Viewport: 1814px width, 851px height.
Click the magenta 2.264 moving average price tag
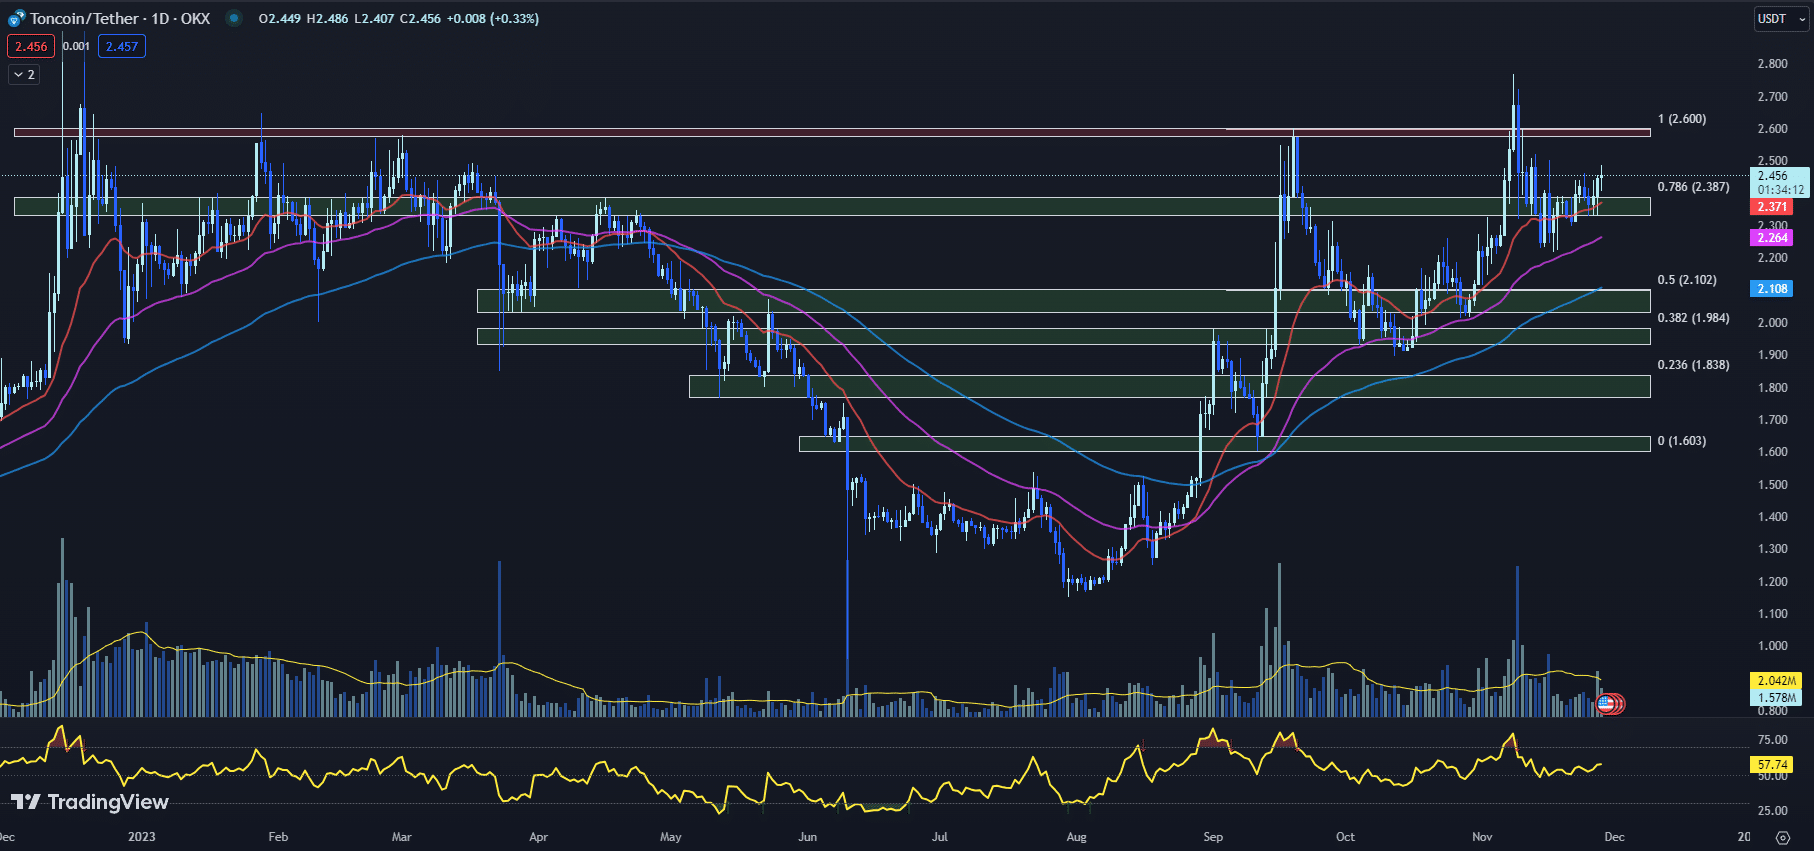click(1772, 238)
